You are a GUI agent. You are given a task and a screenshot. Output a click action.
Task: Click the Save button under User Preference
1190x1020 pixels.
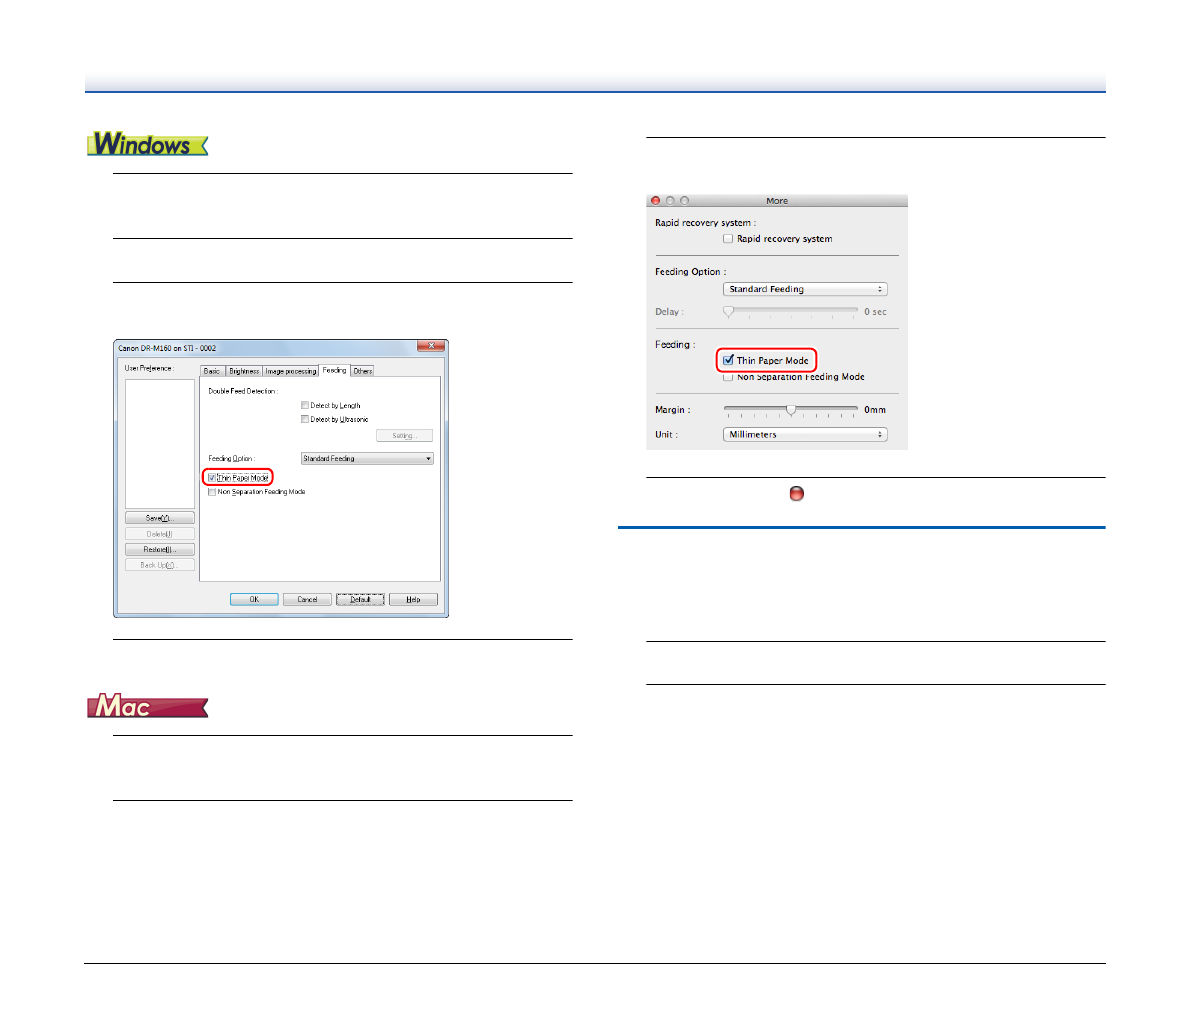[159, 518]
